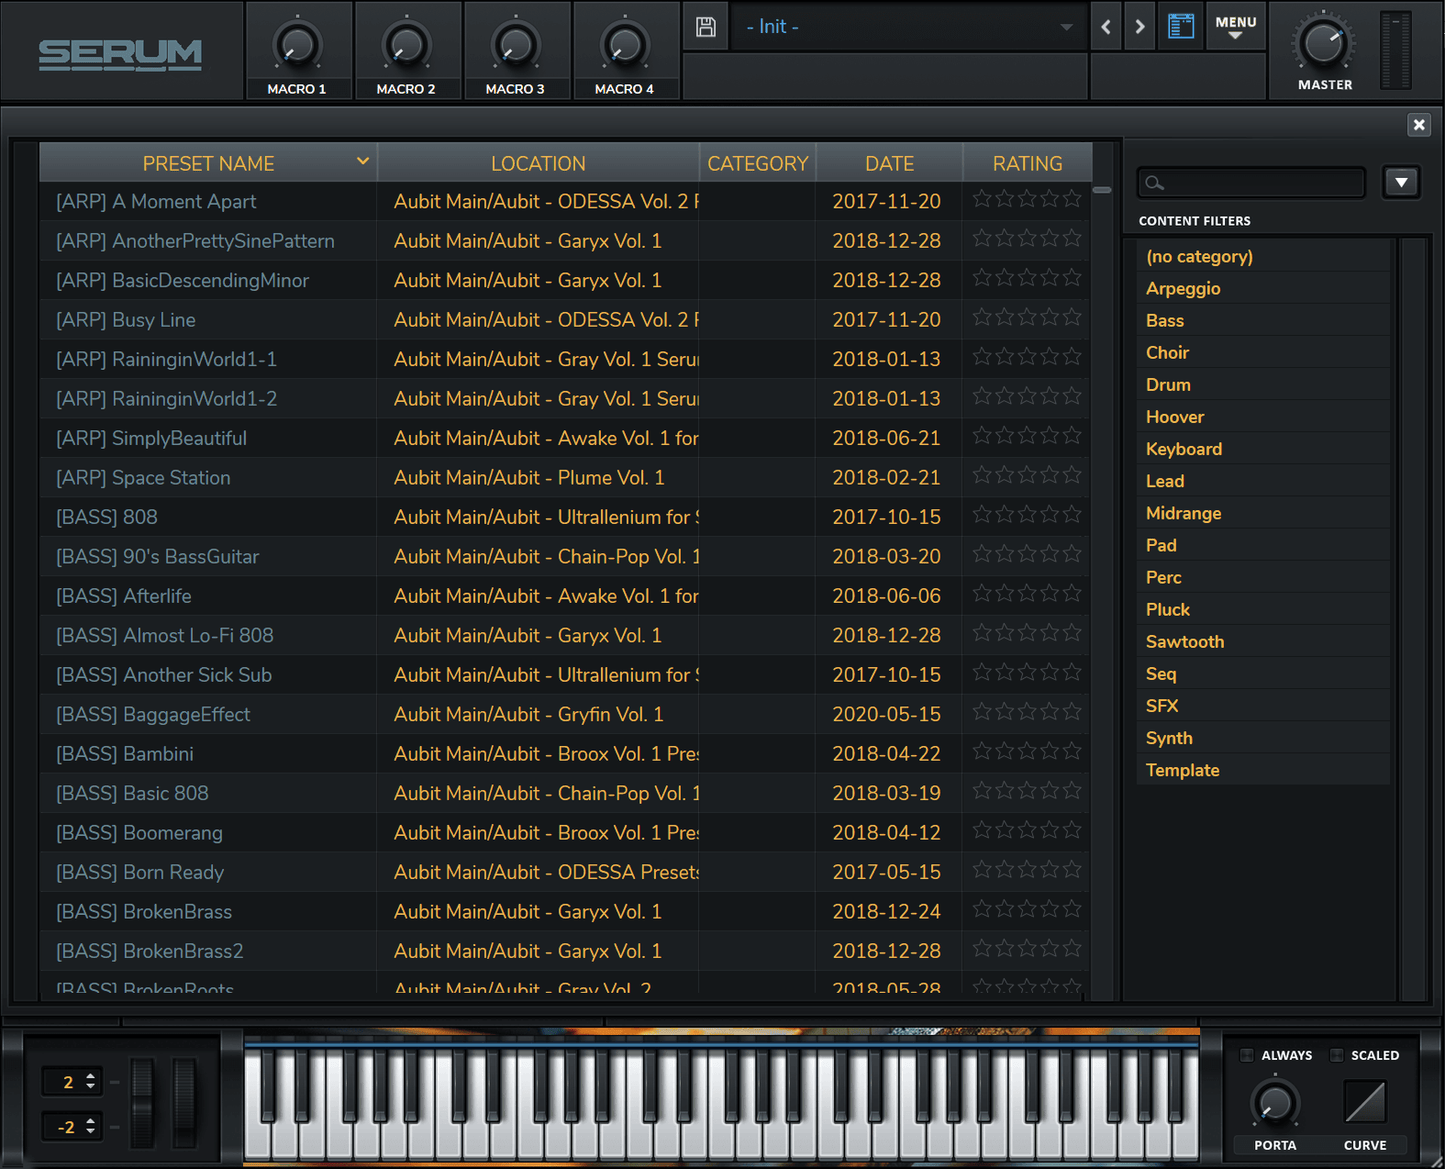Sort by Rating column header
1445x1169 pixels.
pyautogui.click(x=1027, y=163)
